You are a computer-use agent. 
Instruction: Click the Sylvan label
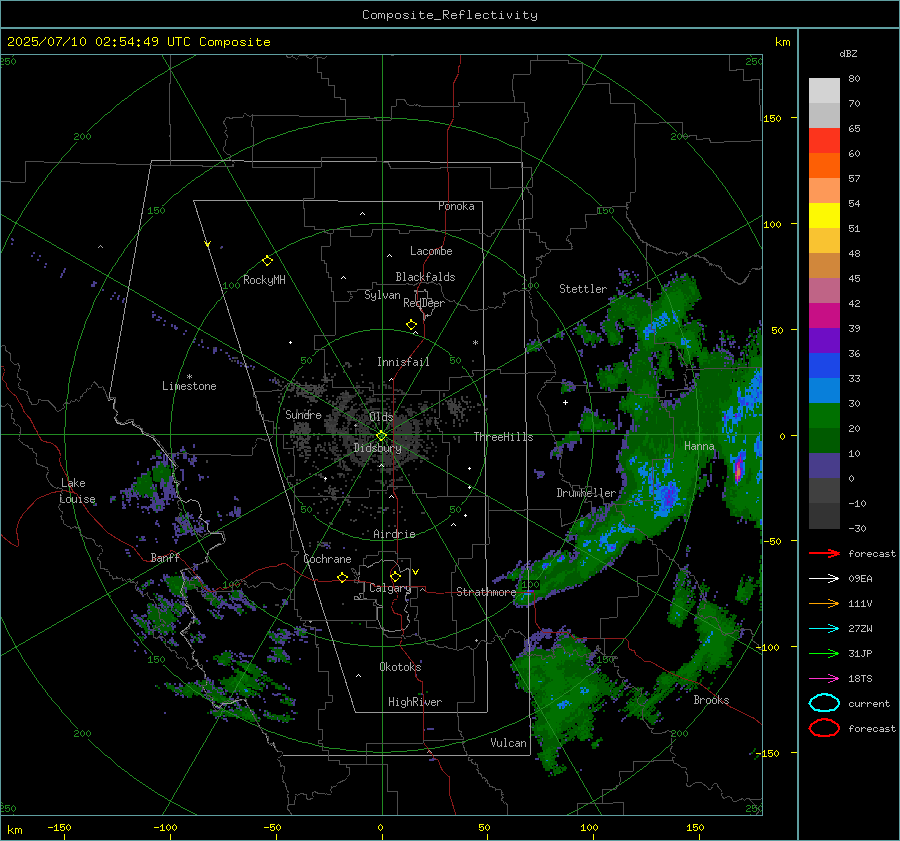coord(382,295)
